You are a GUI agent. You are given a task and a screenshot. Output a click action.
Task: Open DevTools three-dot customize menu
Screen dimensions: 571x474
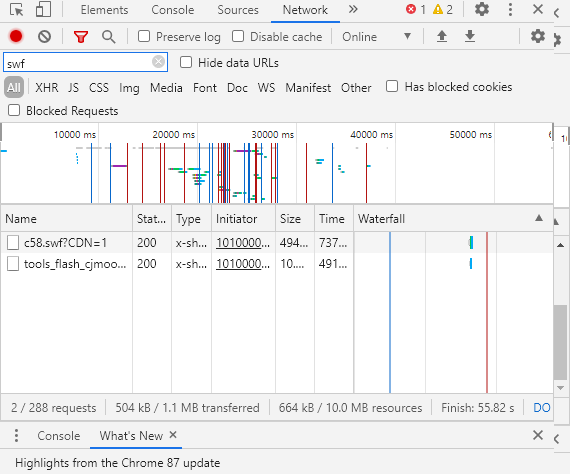click(x=510, y=9)
